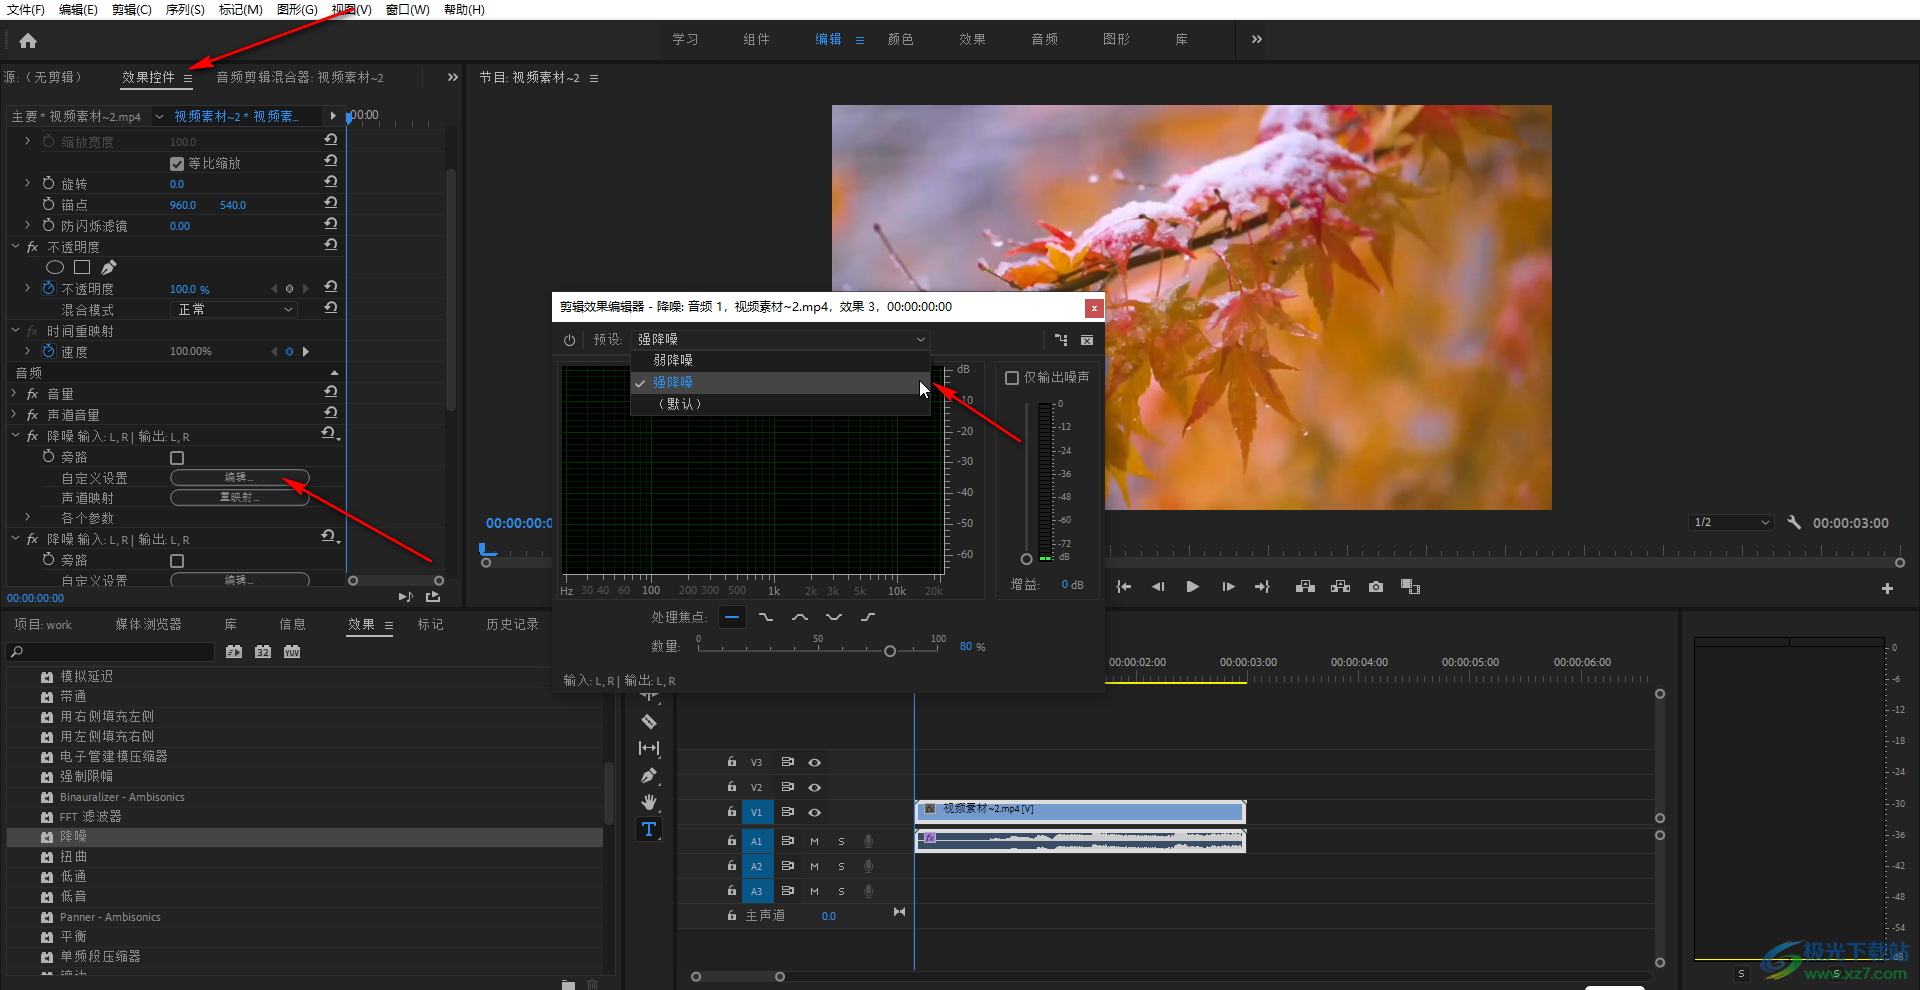The image size is (1920, 990).
Task: Click the pen mask tool under Opacity
Action: point(109,267)
